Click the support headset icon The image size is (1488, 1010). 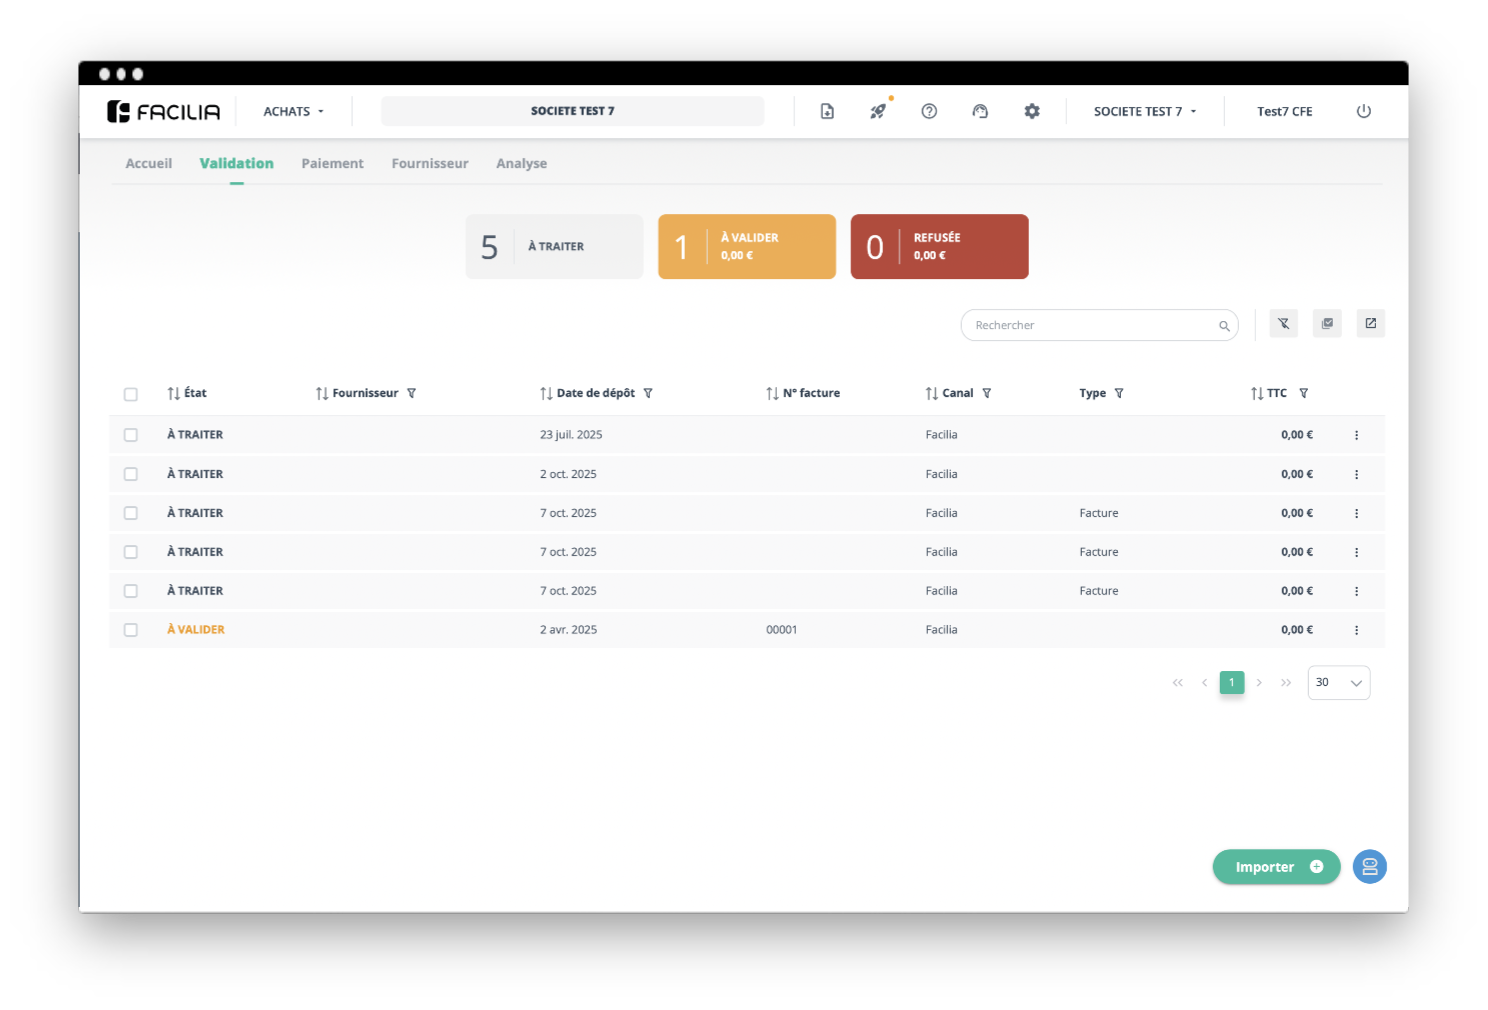click(980, 111)
